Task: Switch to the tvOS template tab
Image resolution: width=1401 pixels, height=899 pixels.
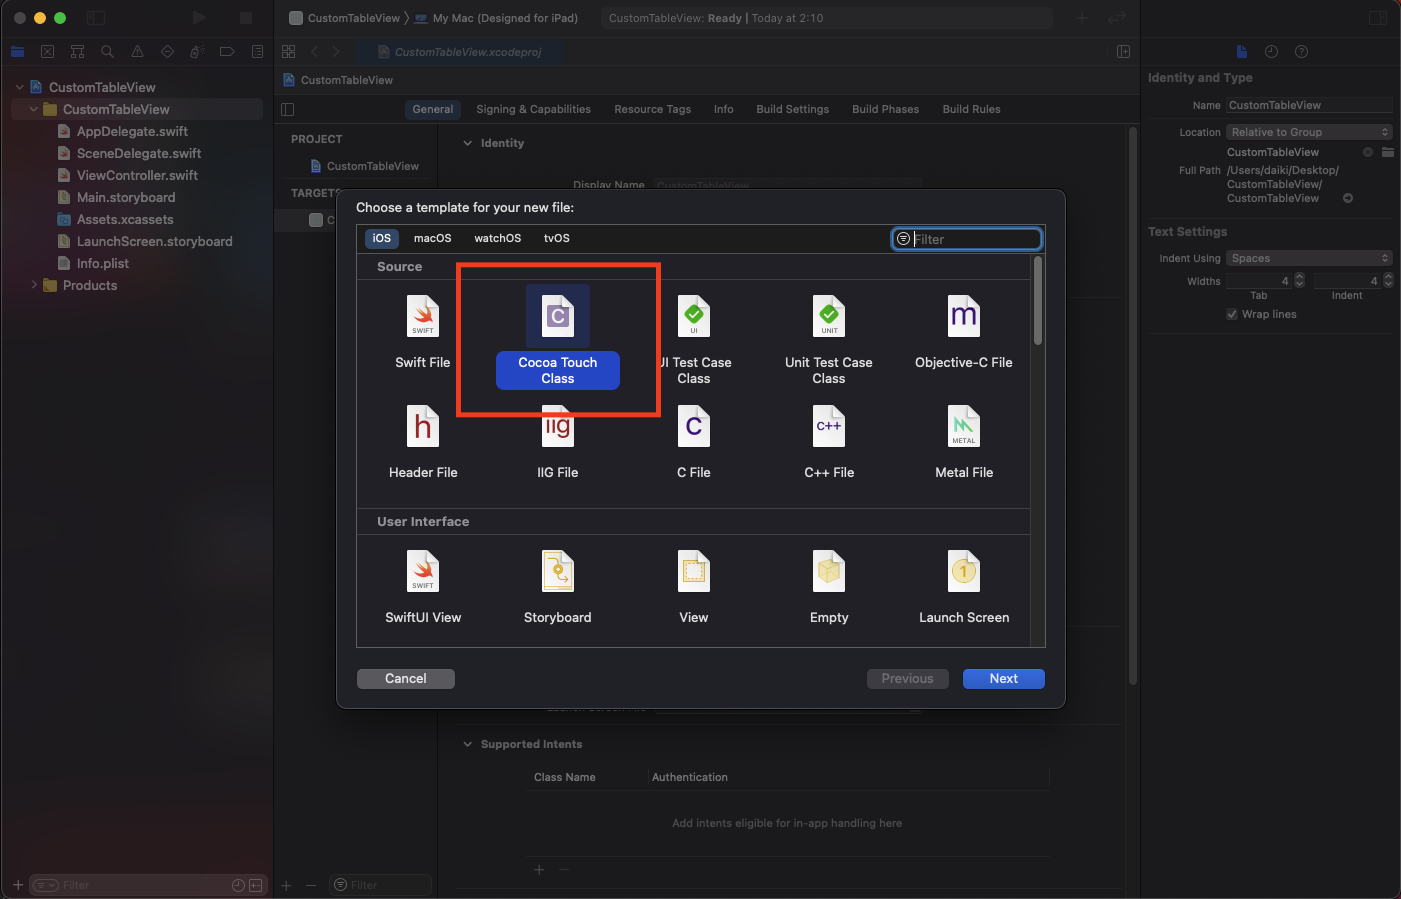Action: (557, 238)
